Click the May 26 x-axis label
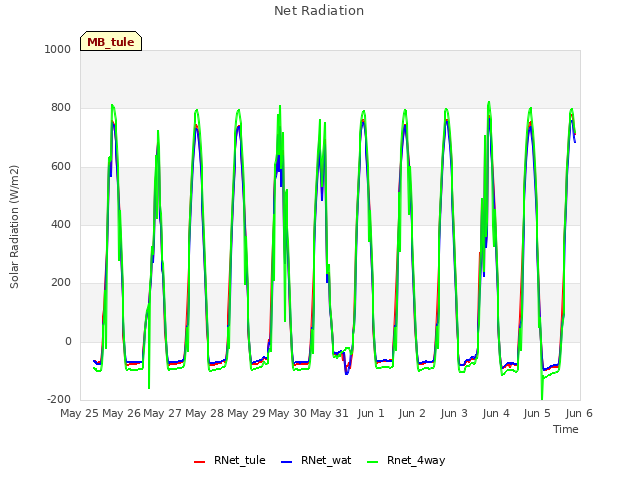The image size is (640, 480). 121,413
